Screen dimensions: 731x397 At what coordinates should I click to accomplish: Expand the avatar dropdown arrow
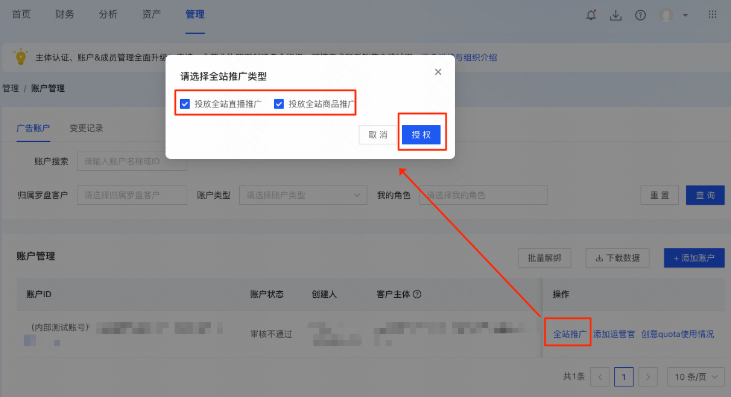(685, 15)
